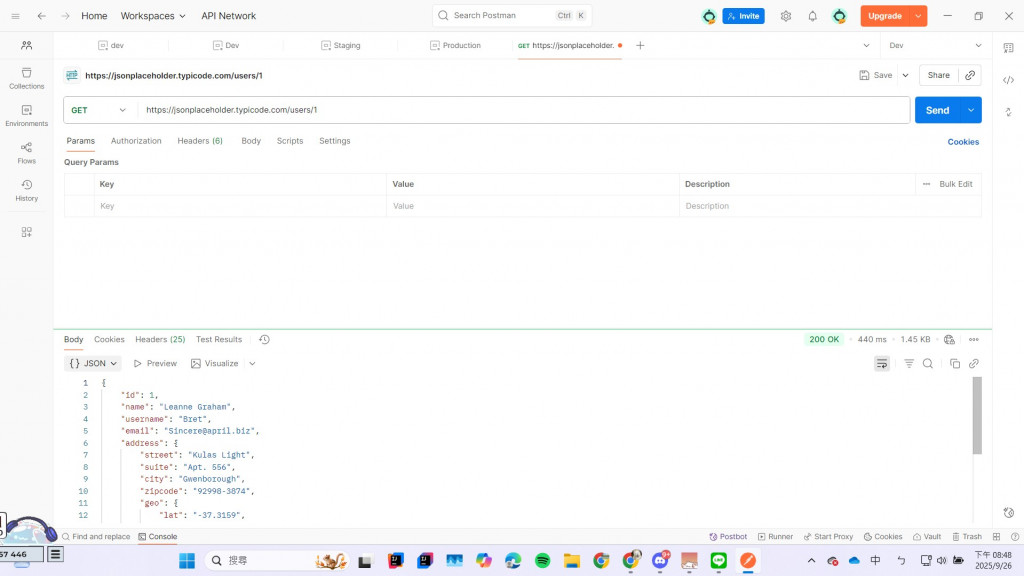
Task: Click the request URL input field
Action: [x=524, y=110]
